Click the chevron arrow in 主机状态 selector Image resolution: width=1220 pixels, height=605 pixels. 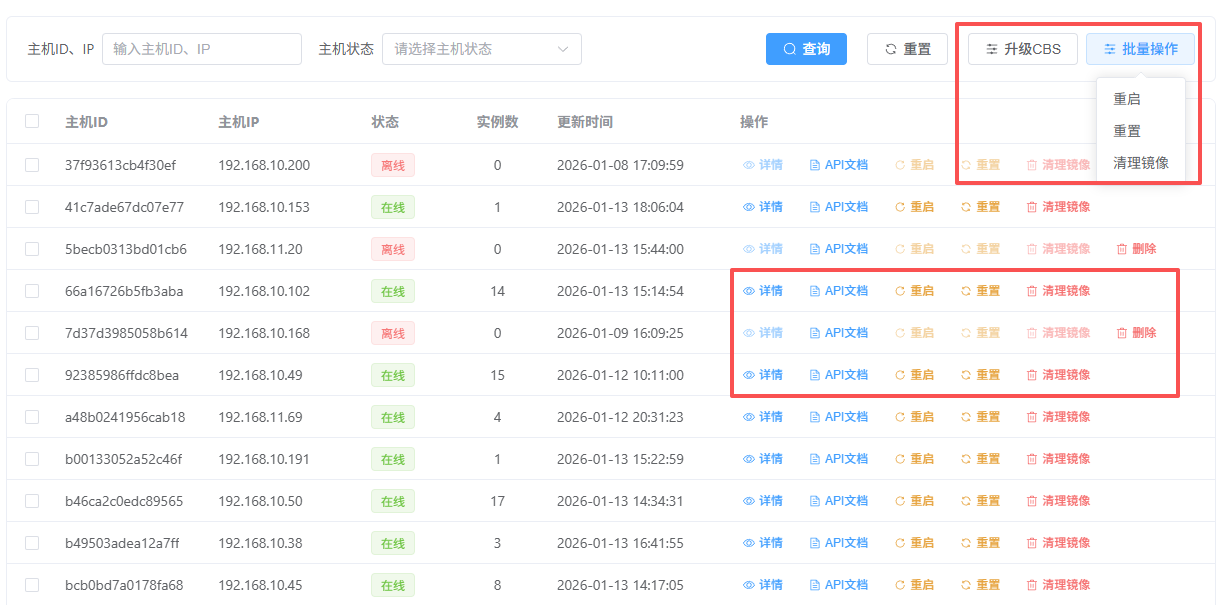[563, 49]
